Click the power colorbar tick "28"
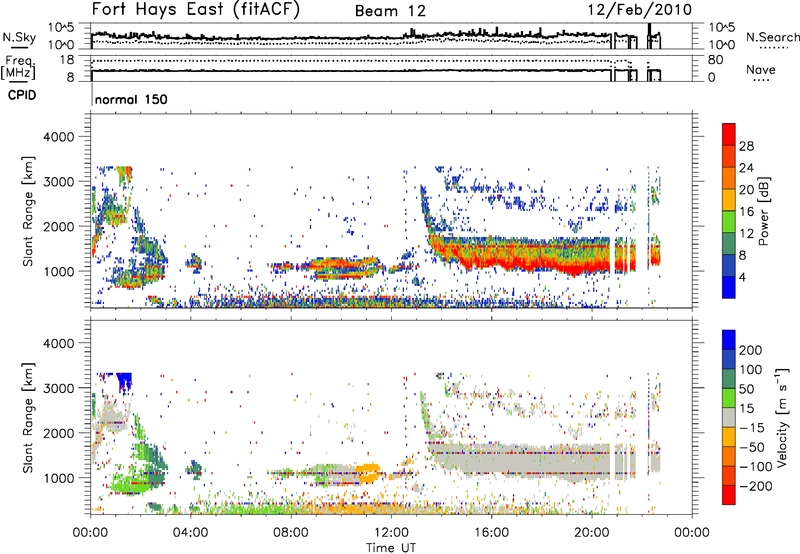Image resolution: width=800 pixels, height=554 pixels. point(746,146)
